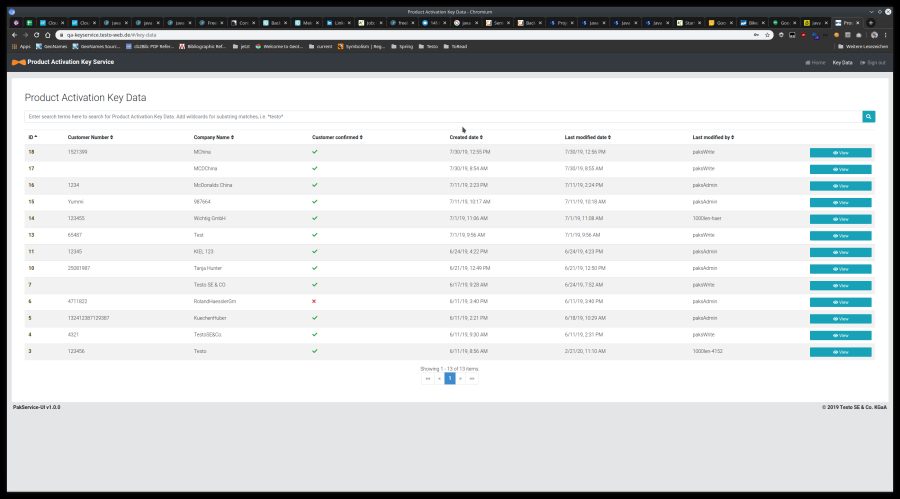The width and height of the screenshot is (900, 499).
Task: Go back using the browser back arrow
Action: tap(14, 34)
